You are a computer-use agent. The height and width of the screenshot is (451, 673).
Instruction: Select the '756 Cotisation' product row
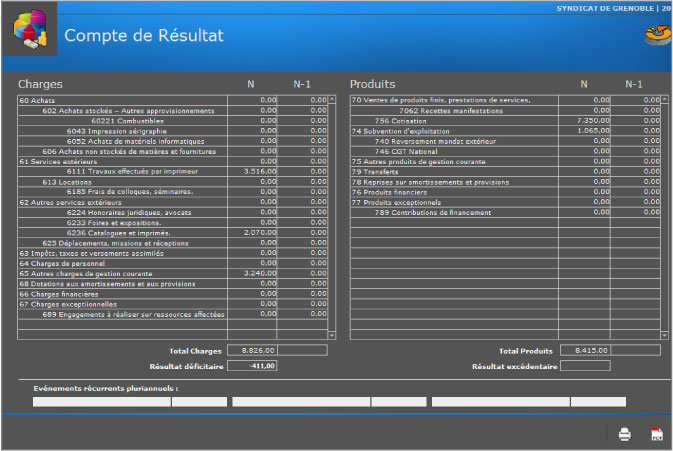point(400,120)
